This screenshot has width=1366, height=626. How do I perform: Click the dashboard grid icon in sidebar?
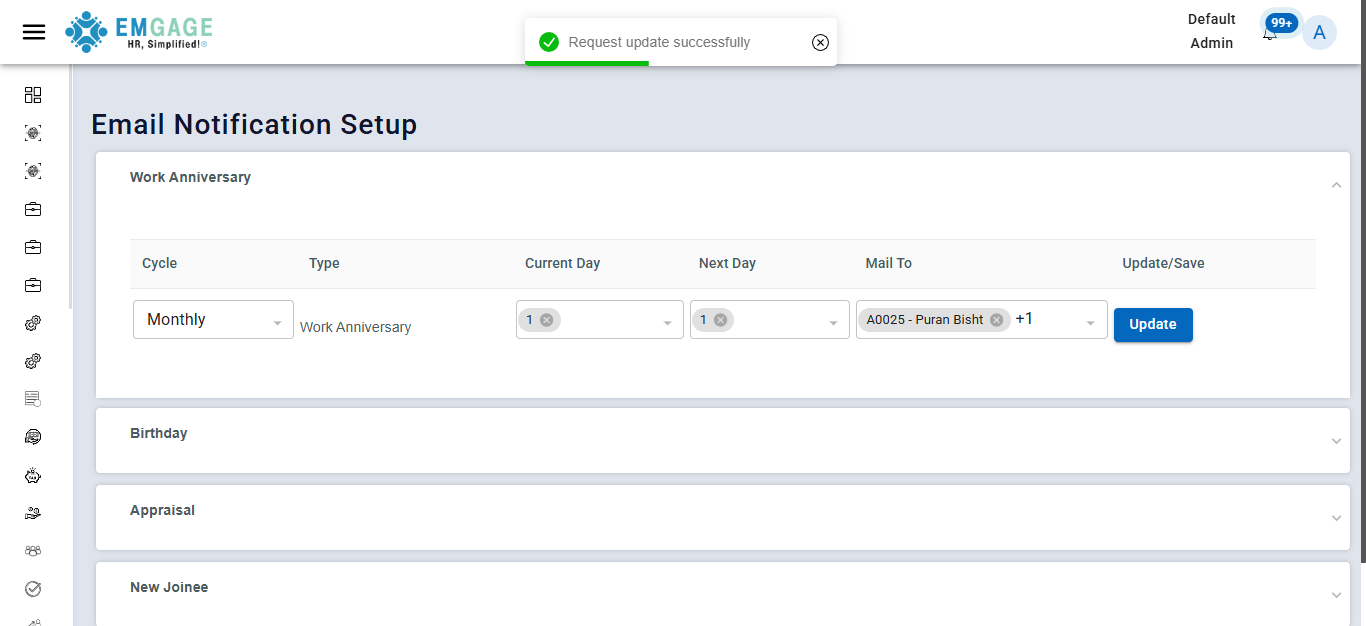(x=33, y=95)
